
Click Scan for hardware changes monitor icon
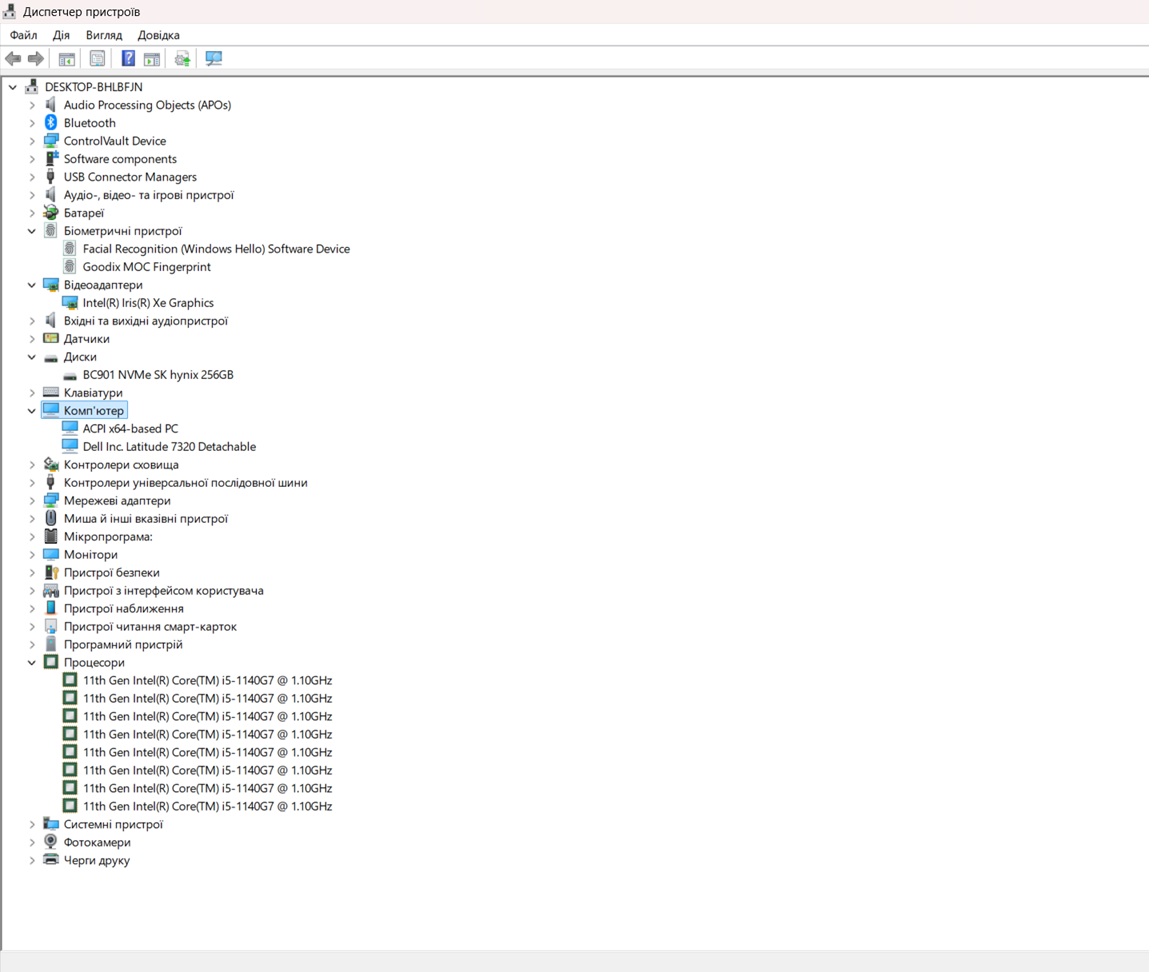point(214,59)
